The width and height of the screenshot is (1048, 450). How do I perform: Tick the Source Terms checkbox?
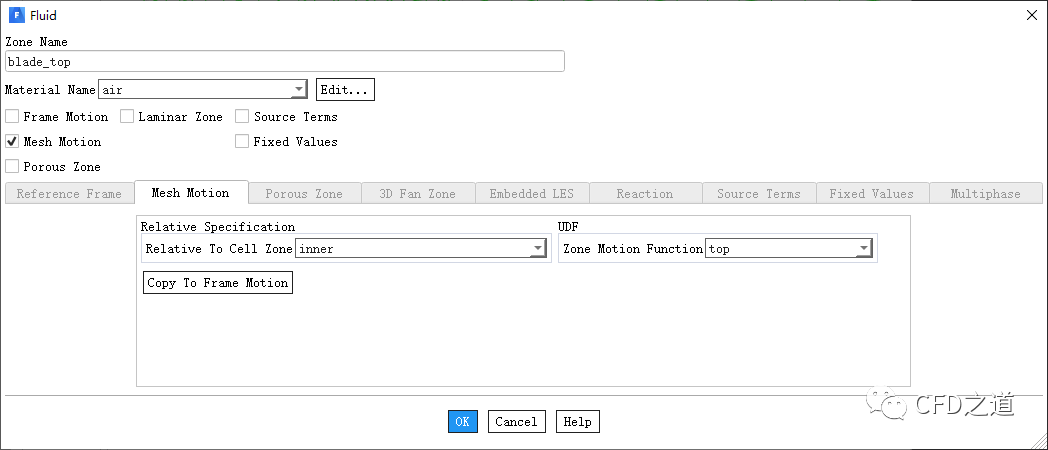[x=242, y=117]
